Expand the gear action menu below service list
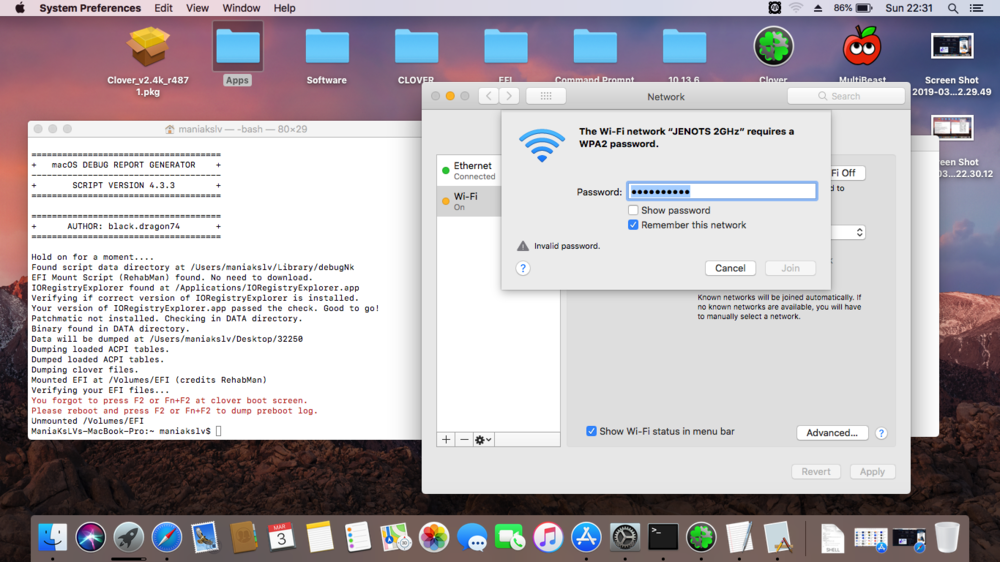Image resolution: width=1000 pixels, height=562 pixels. 483,440
